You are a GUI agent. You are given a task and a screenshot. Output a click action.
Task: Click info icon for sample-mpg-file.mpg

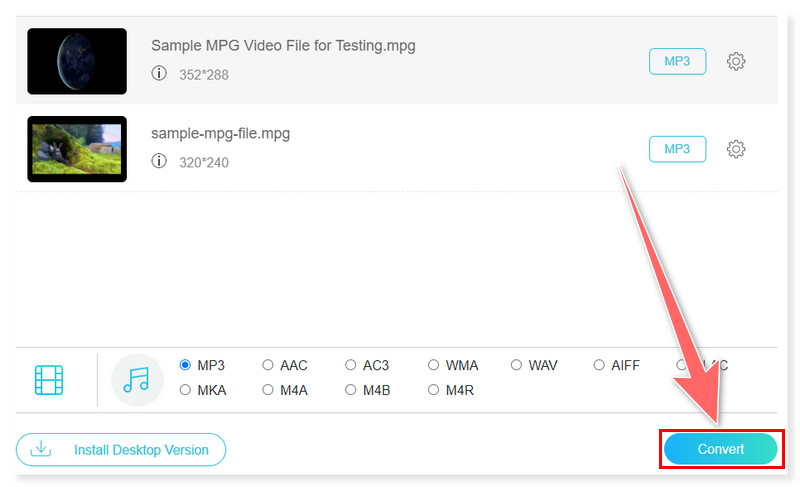pos(158,161)
